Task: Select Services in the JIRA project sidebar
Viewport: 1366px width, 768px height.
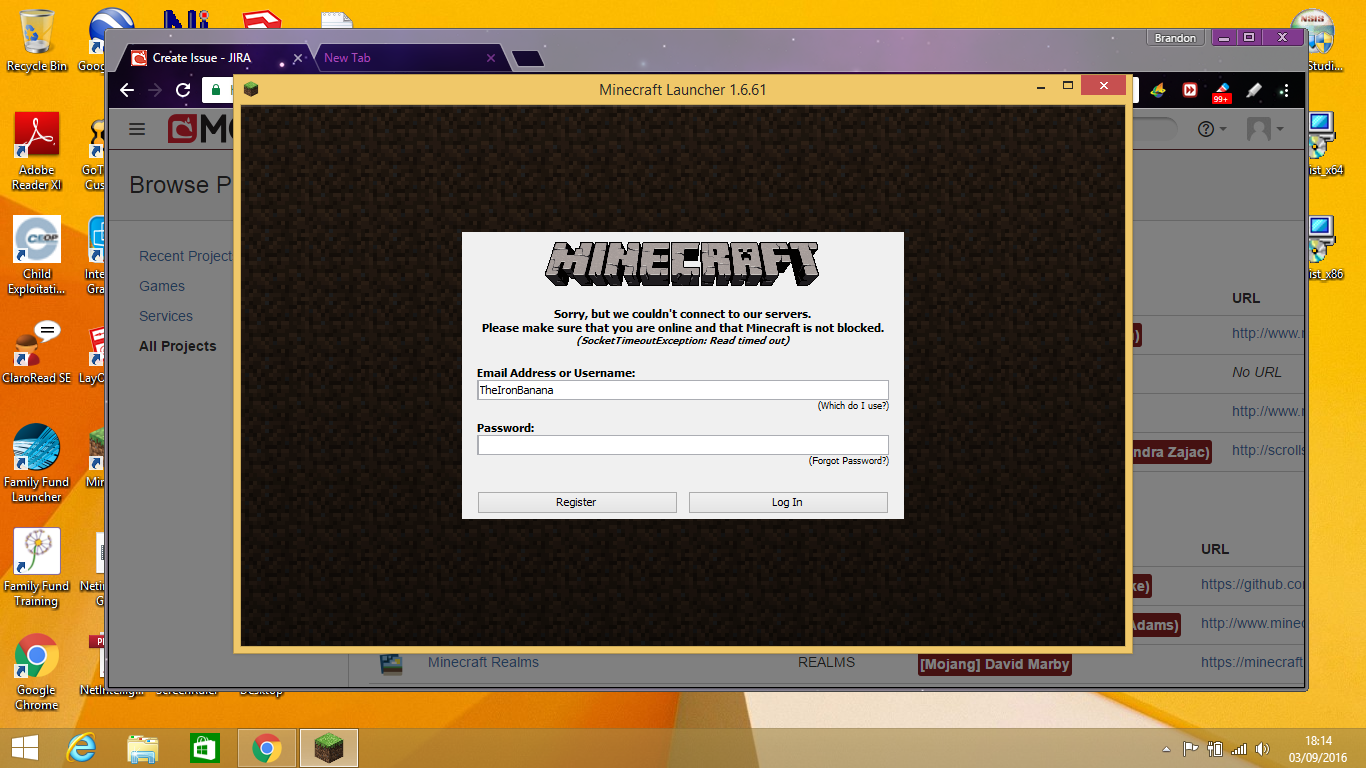Action: click(166, 316)
